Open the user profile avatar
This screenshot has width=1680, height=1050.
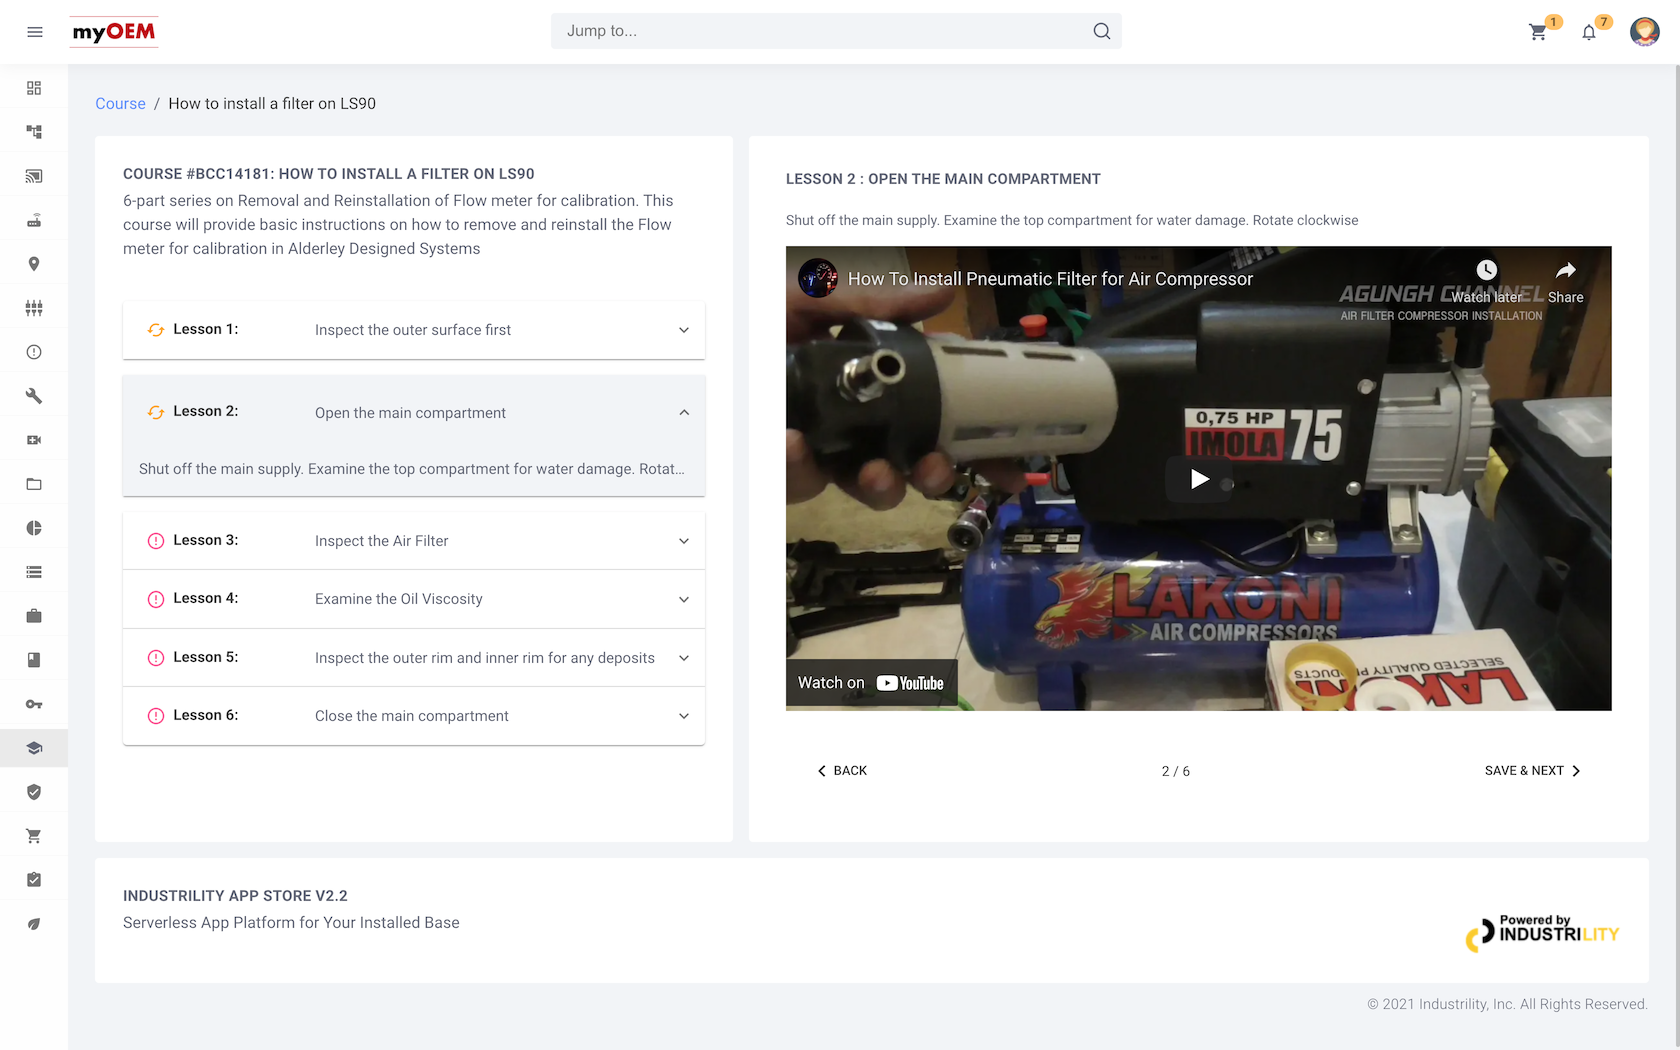1645,32
